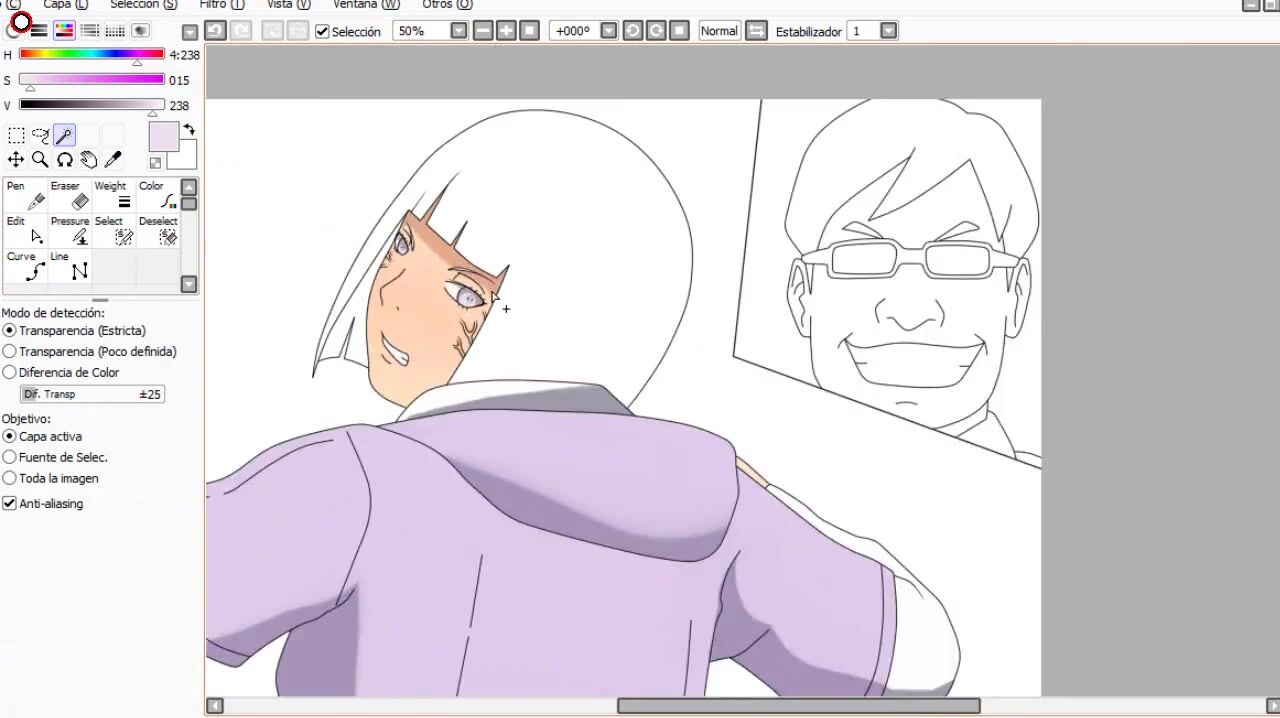Expand the Estabilizador value dropdown
Screen dimensions: 1280x718
click(888, 31)
